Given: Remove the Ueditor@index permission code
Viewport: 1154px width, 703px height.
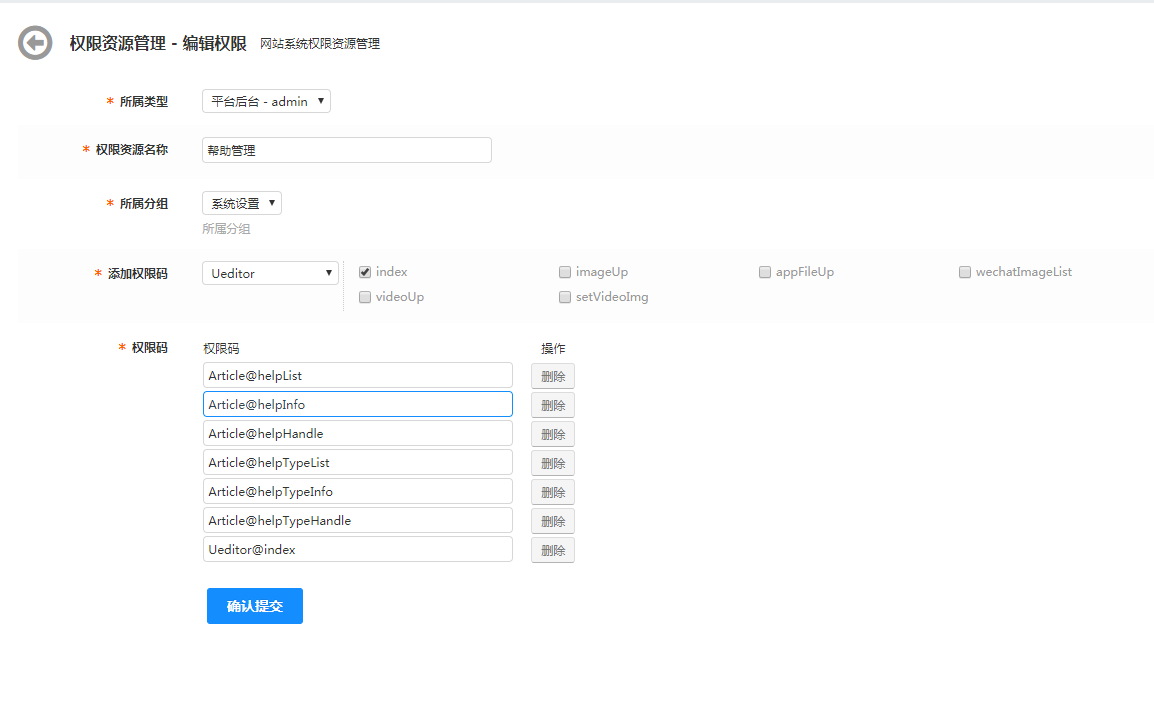Looking at the screenshot, I should 553,551.
